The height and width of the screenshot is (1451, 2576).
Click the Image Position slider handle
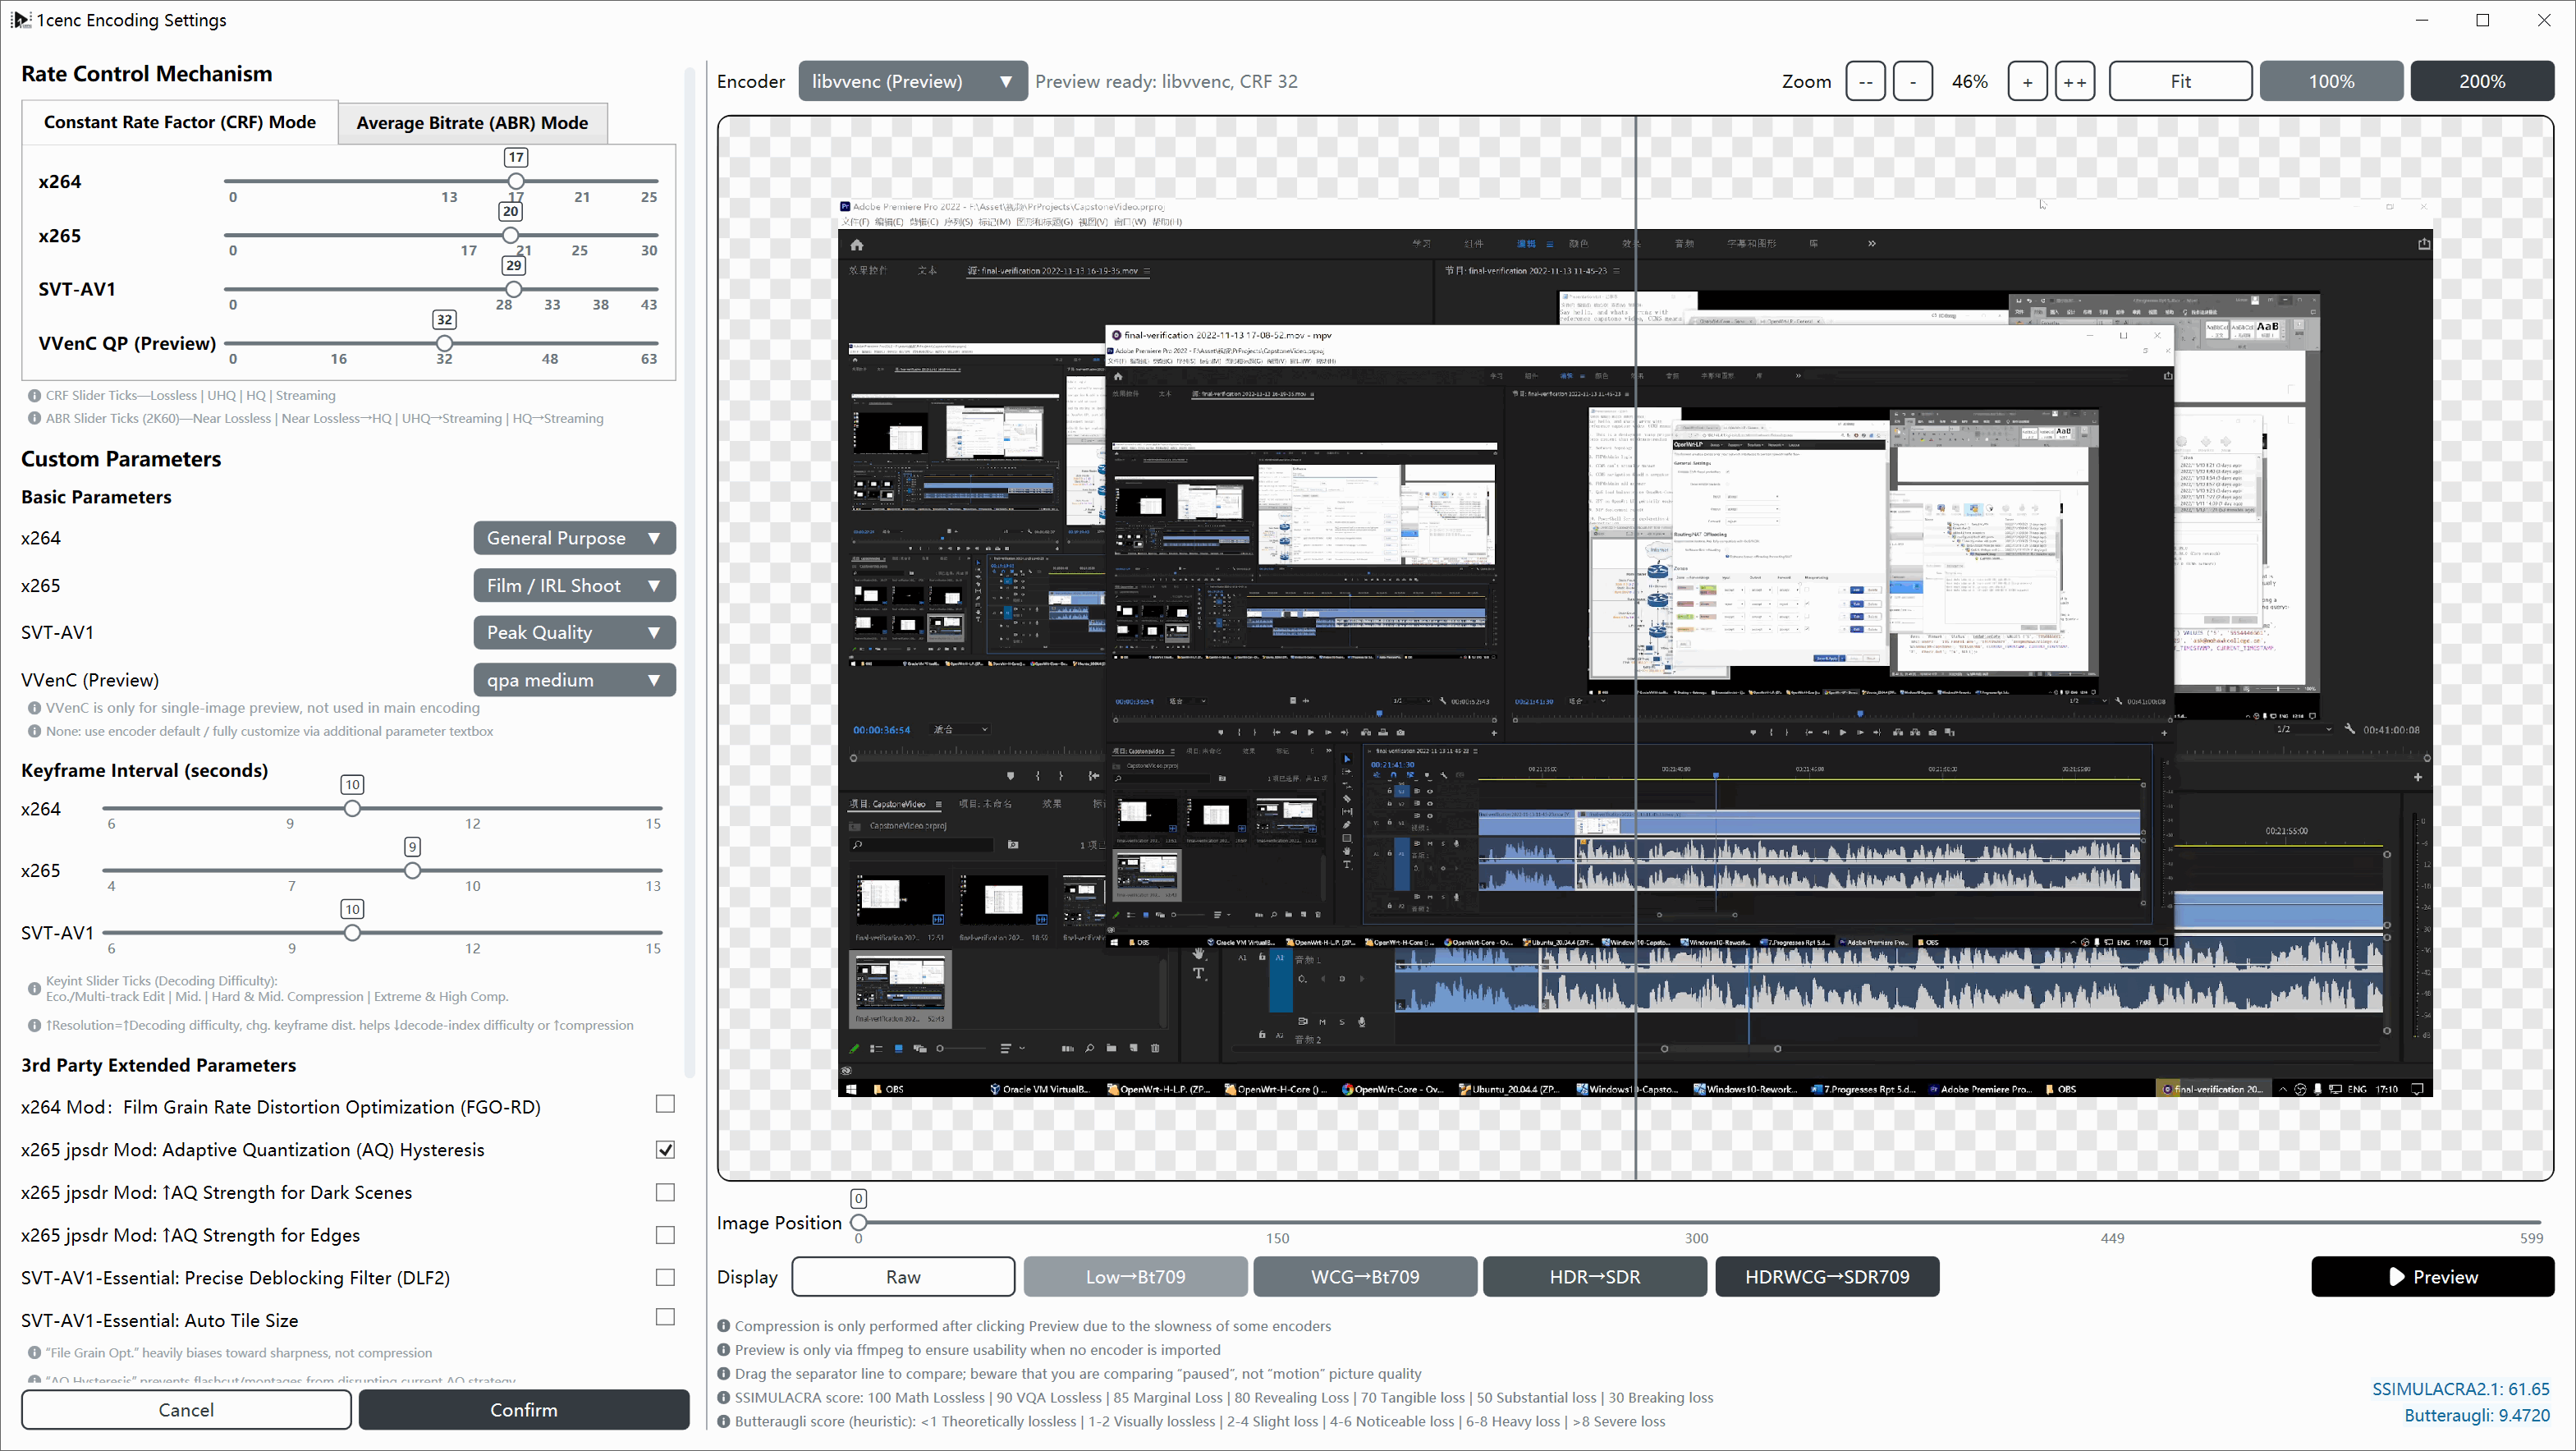pos(858,1222)
